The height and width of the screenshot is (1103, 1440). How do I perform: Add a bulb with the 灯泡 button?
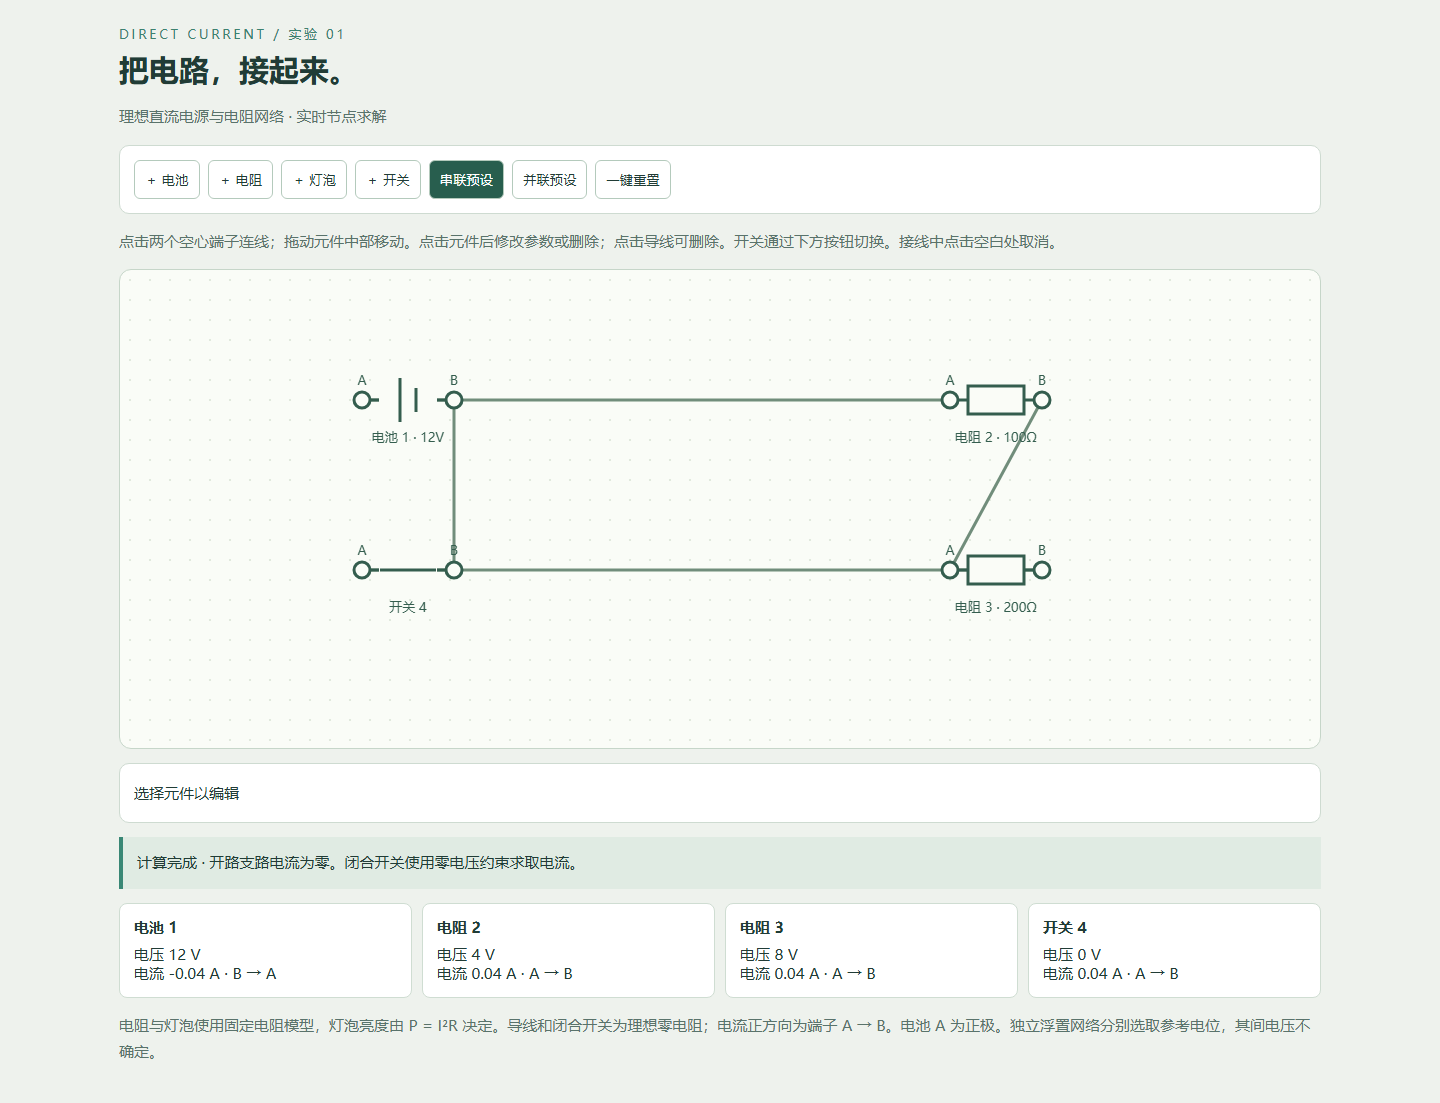[x=314, y=180]
